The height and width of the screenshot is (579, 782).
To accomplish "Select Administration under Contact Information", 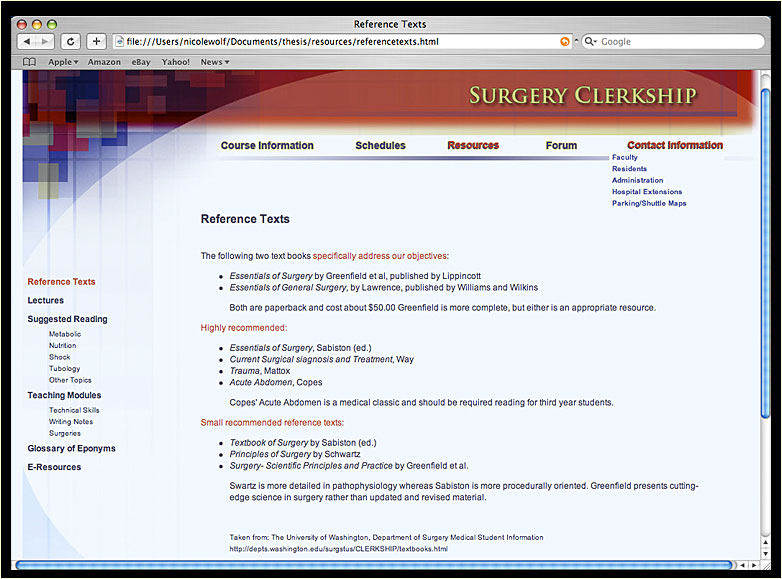I will point(637,180).
